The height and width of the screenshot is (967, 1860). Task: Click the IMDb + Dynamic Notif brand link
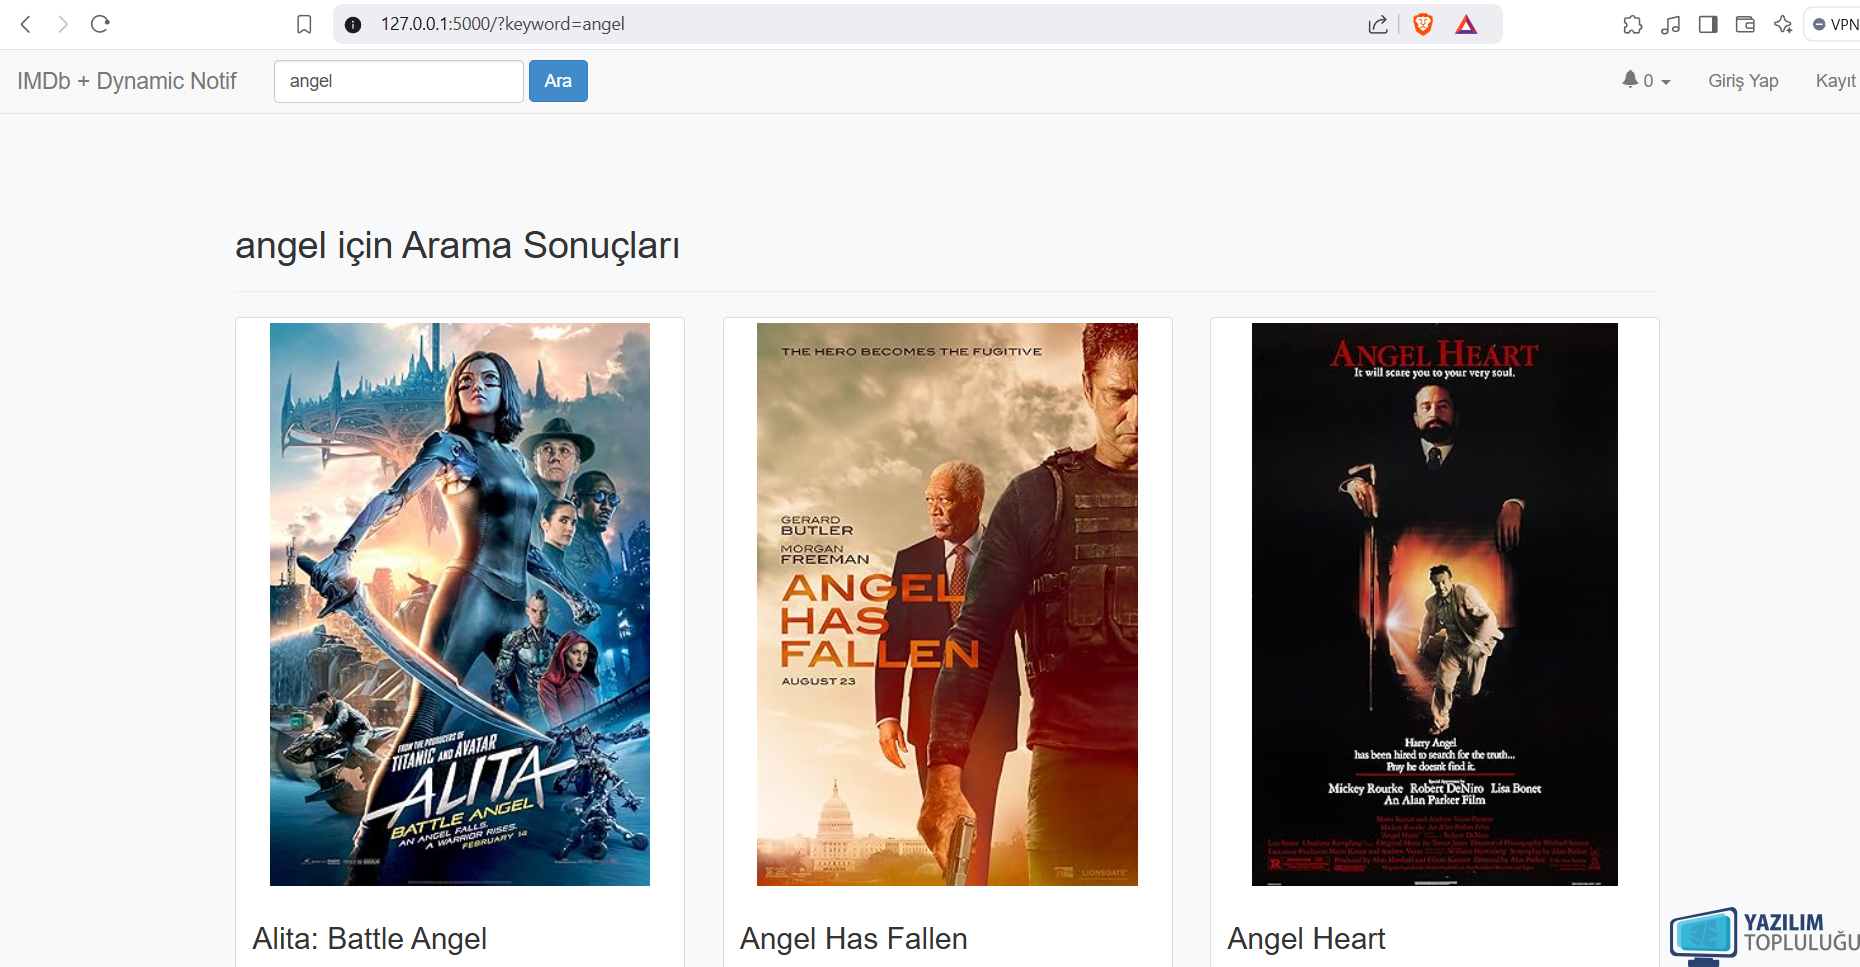[127, 81]
